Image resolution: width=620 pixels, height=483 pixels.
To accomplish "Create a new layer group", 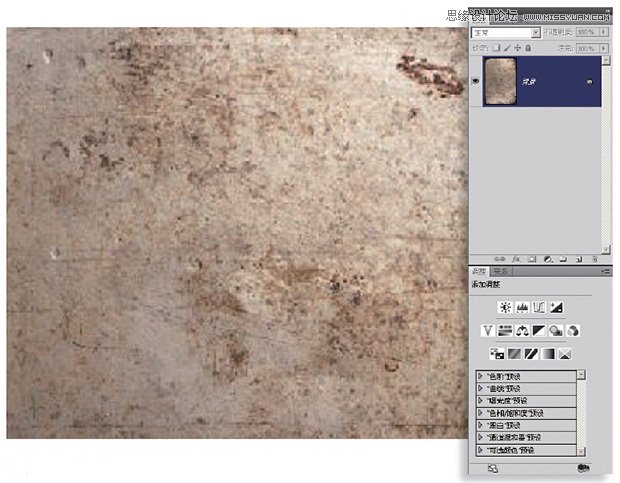I will (x=563, y=259).
